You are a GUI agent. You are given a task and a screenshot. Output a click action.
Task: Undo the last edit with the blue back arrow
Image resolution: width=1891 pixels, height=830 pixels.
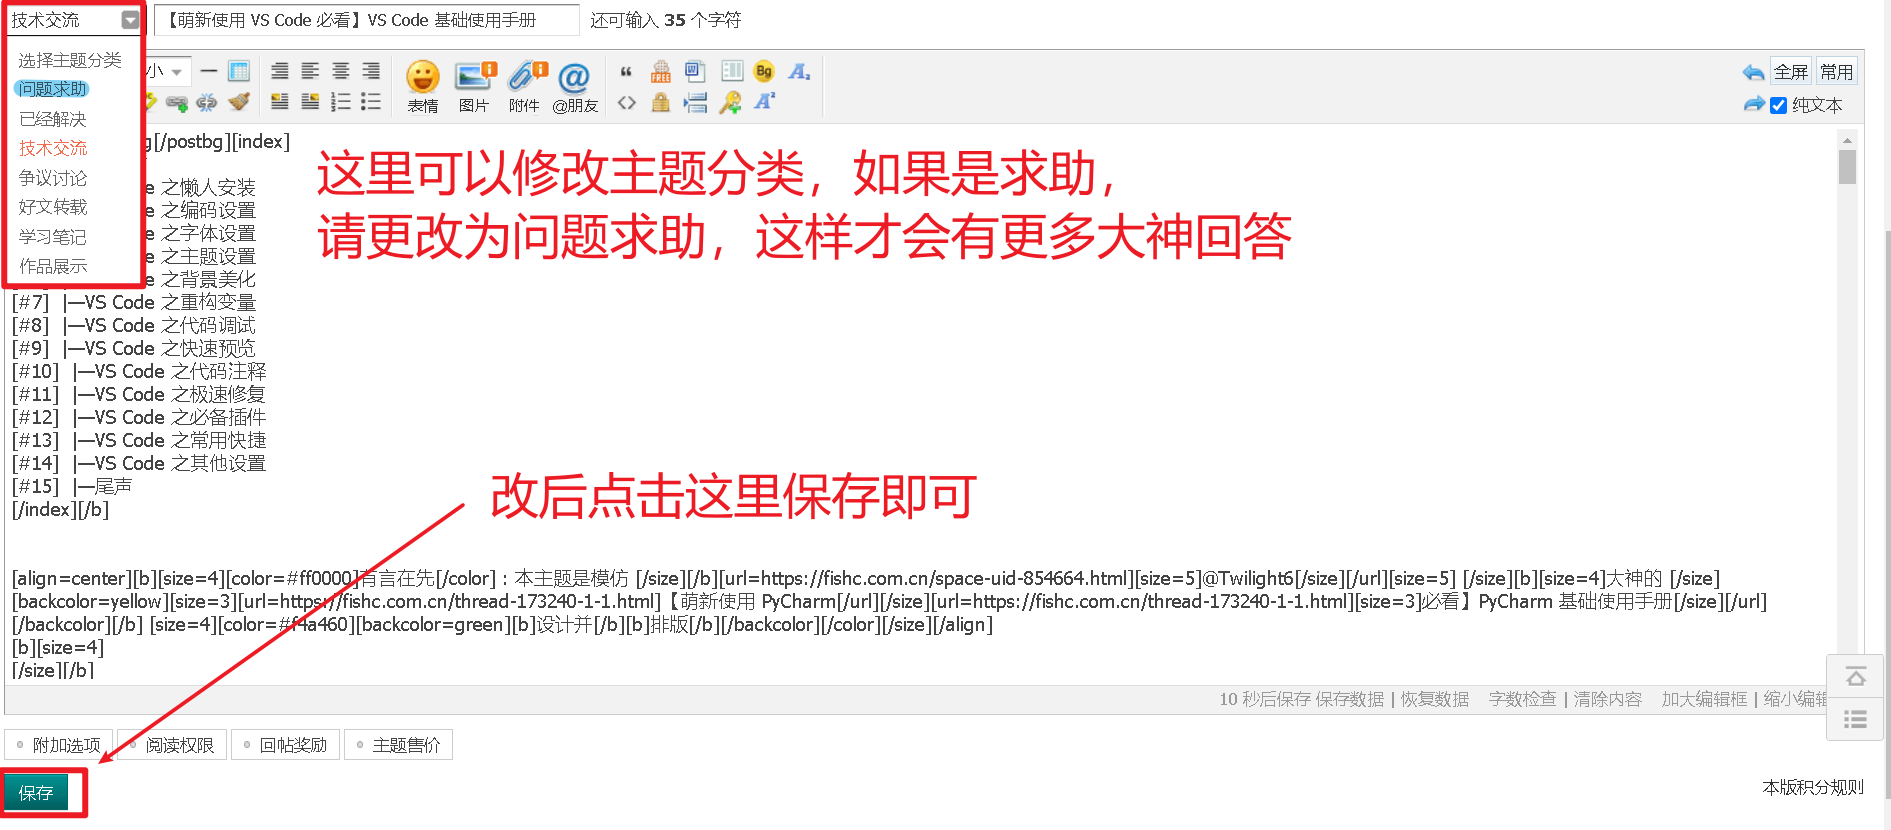click(1753, 72)
